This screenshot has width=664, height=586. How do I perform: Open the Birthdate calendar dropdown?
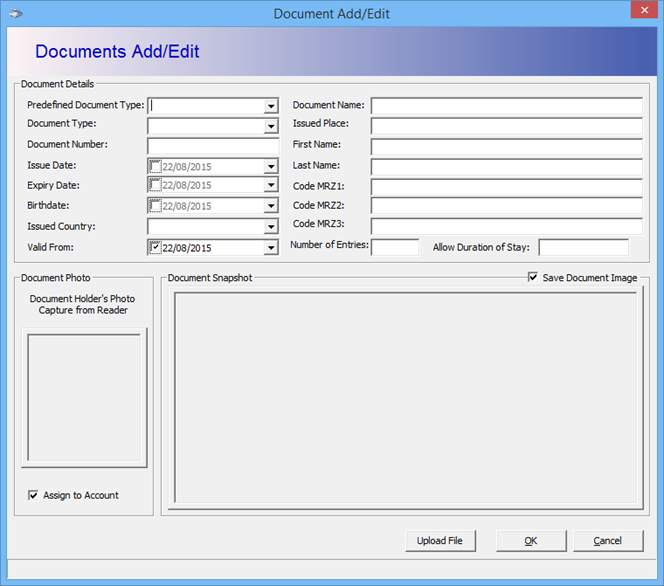point(271,205)
